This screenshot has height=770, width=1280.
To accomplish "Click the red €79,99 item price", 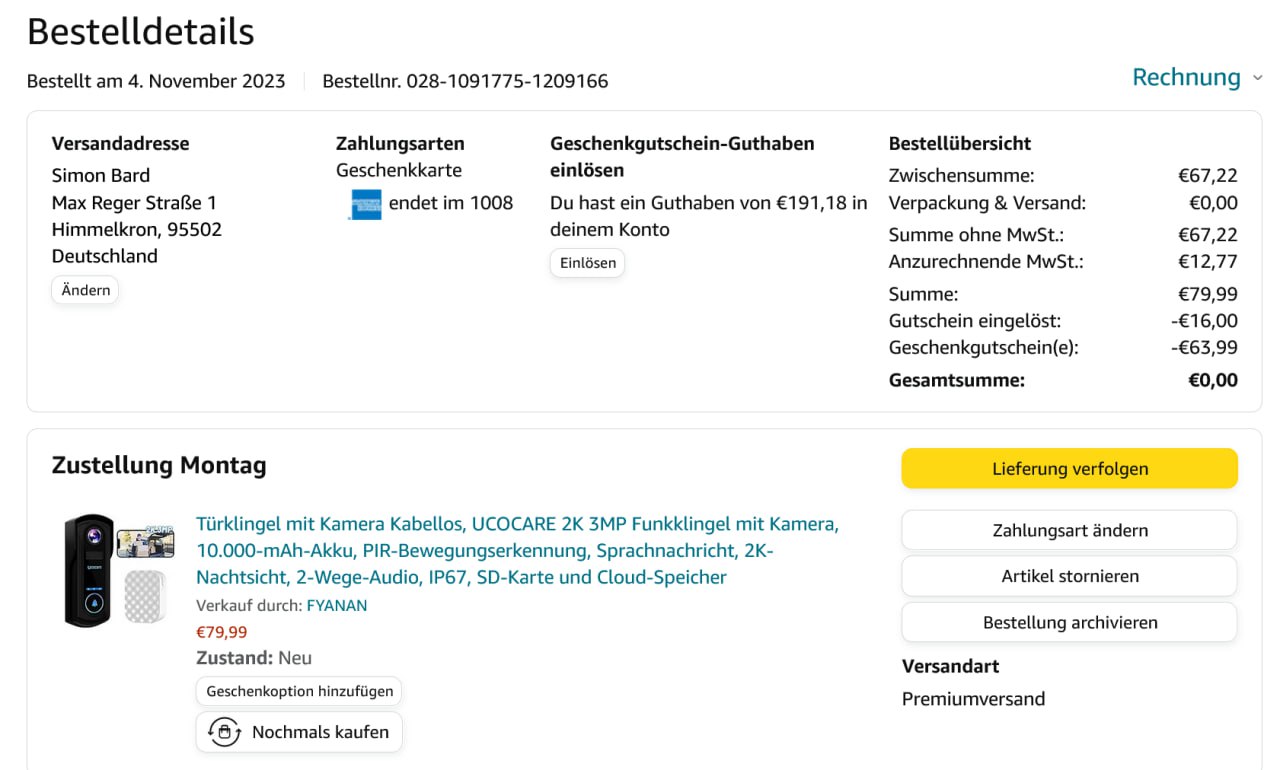I will pyautogui.click(x=221, y=632).
